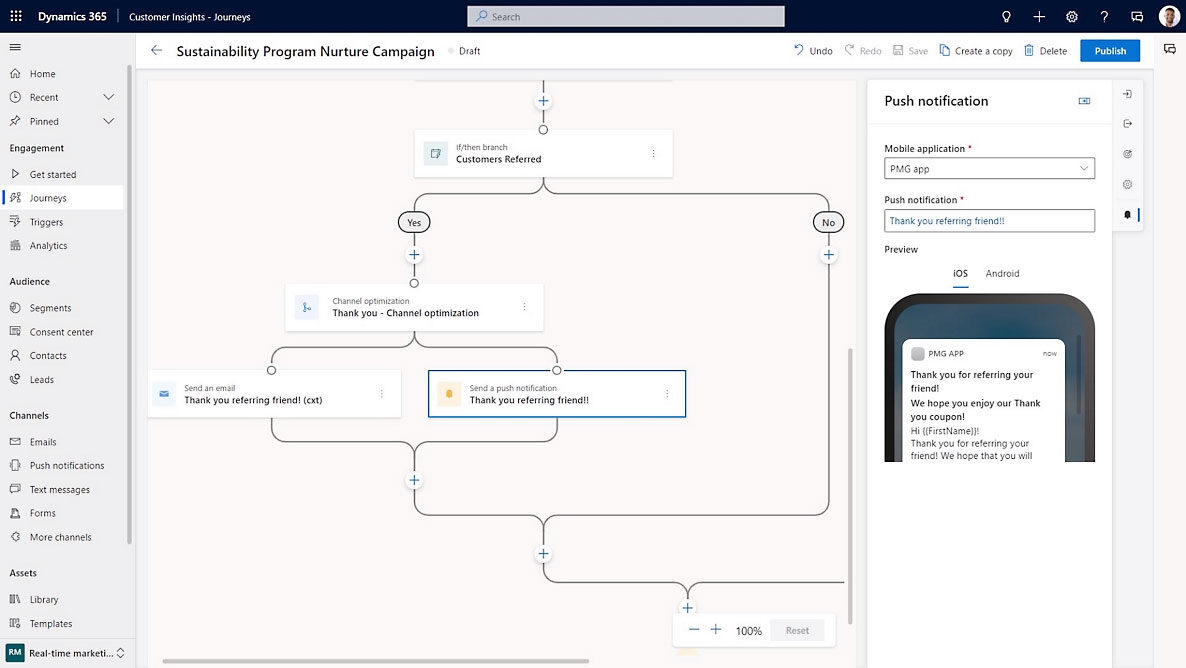Viewport: 1186px width, 668px height.
Task: Click the back arrow beside the campaign title
Action: click(156, 51)
